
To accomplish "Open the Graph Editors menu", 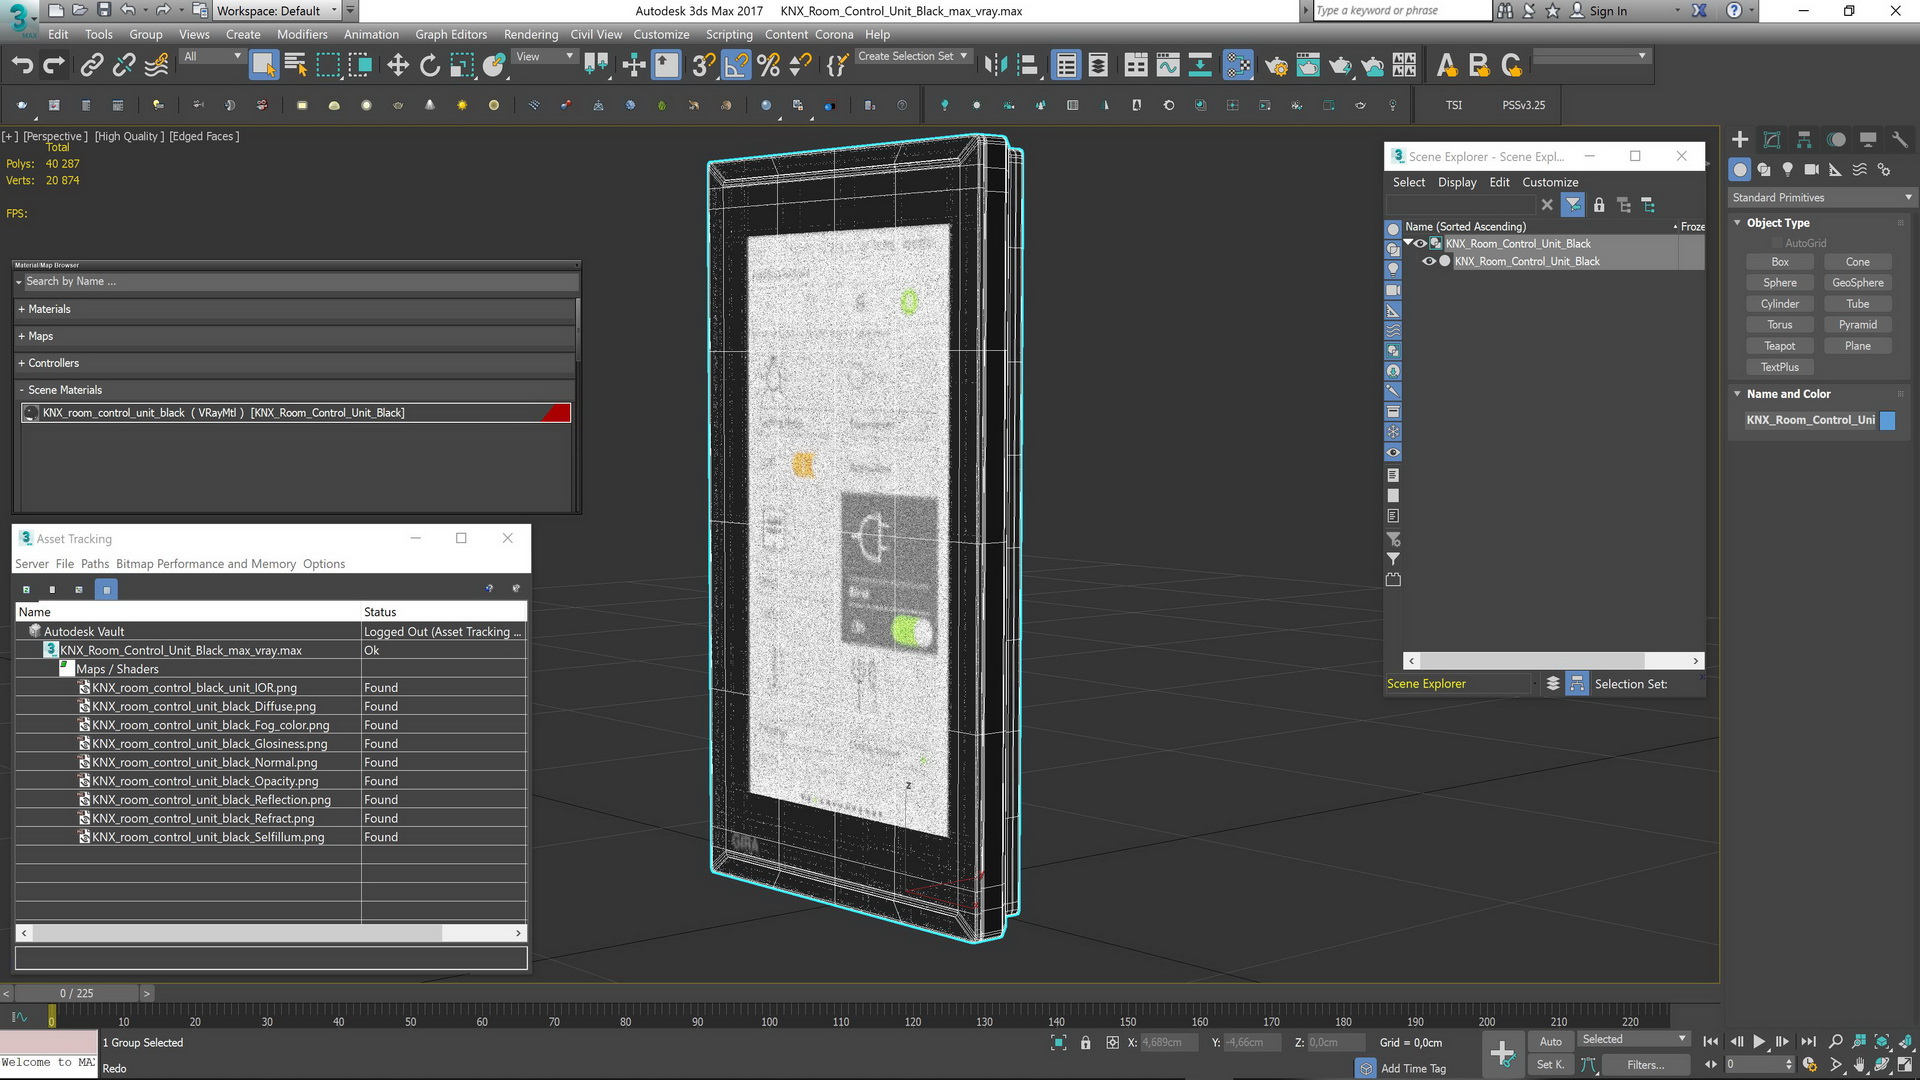I will pyautogui.click(x=451, y=34).
